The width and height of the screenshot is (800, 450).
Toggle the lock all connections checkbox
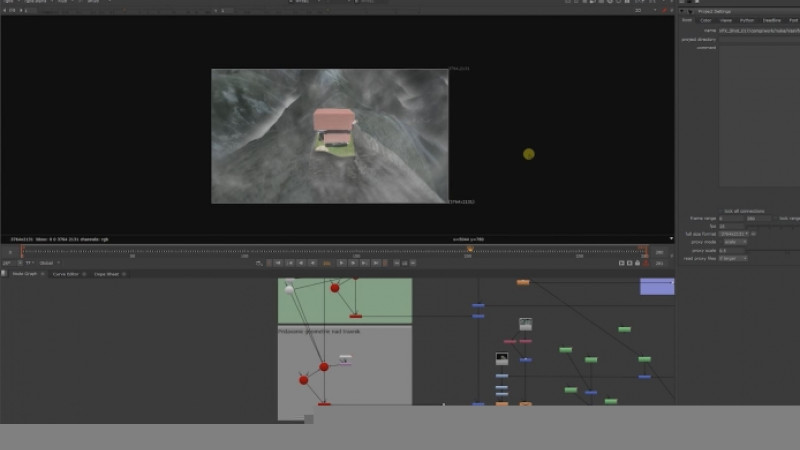click(721, 211)
